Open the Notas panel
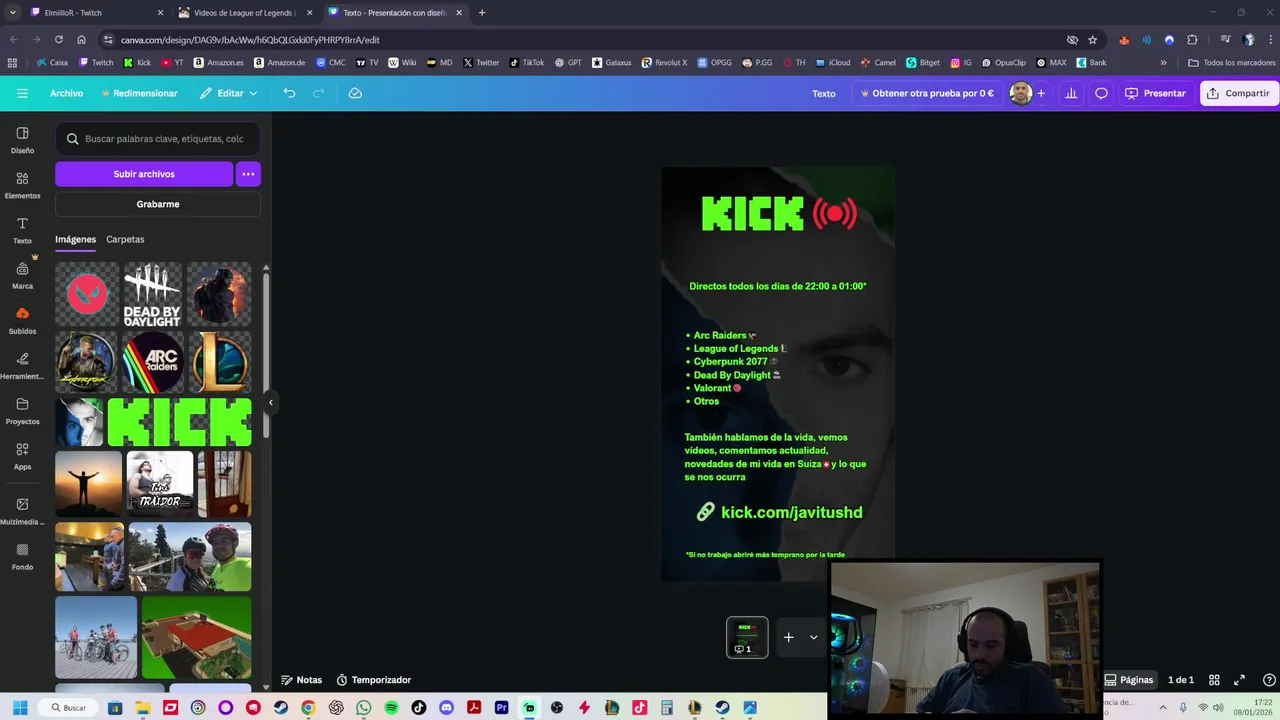The image size is (1280, 720). [x=301, y=680]
